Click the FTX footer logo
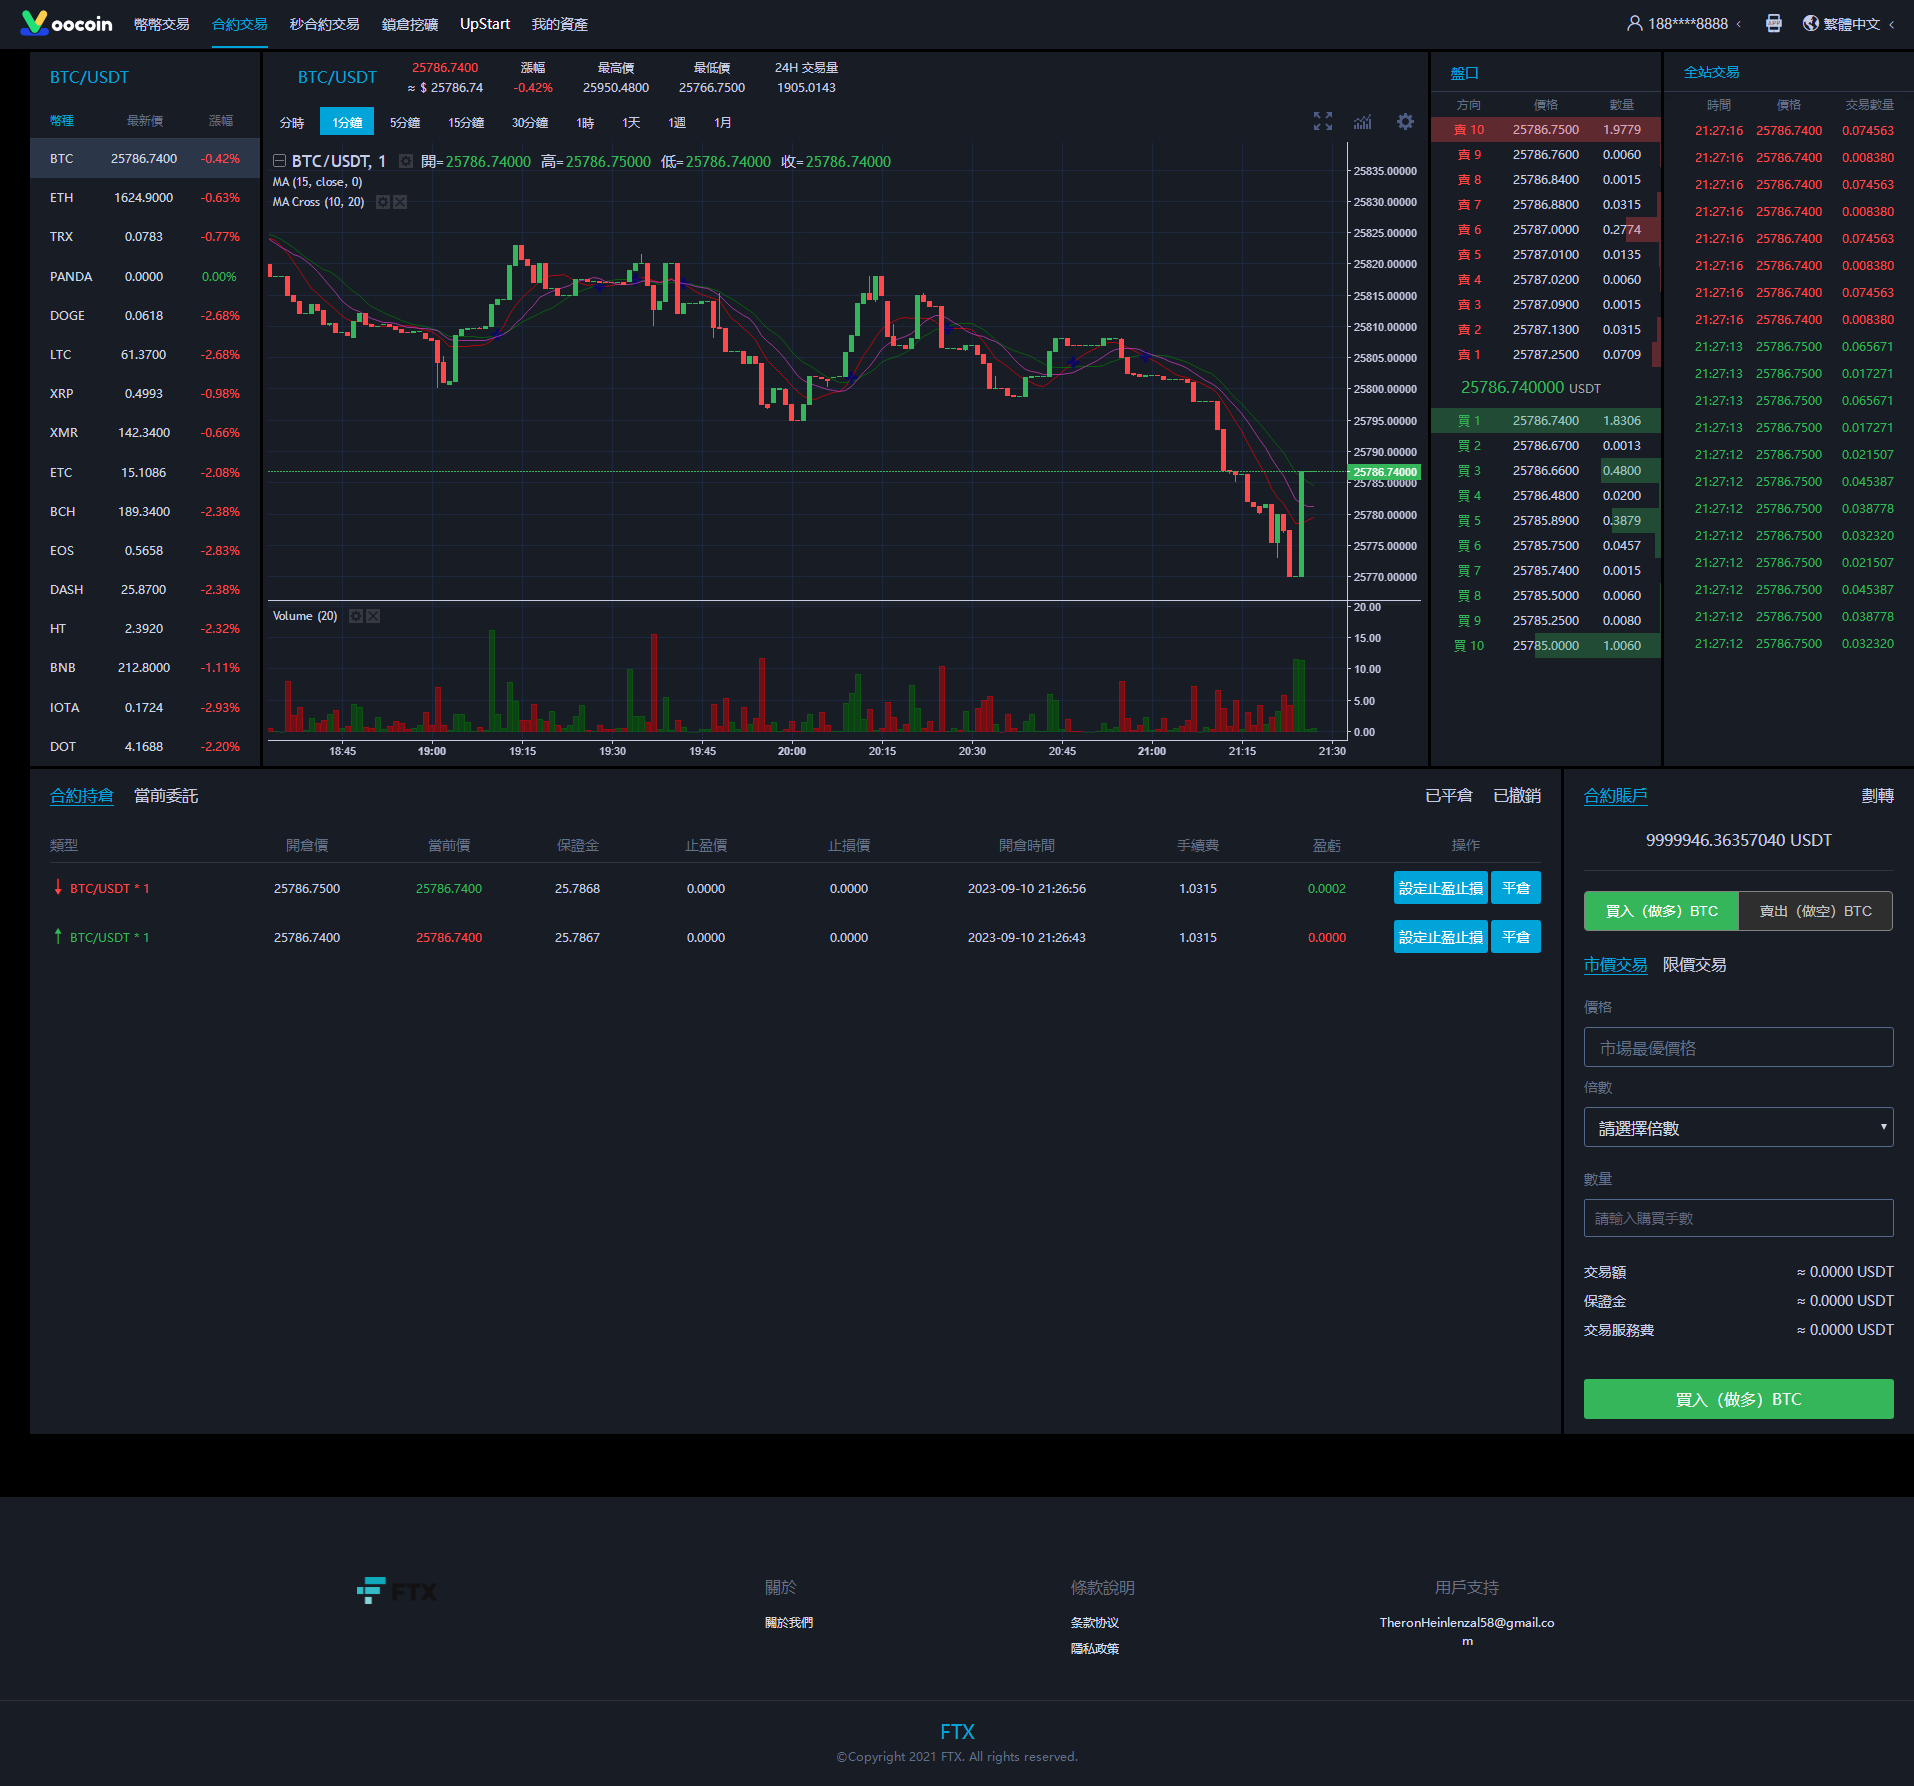This screenshot has height=1786, width=1914. click(x=397, y=1590)
